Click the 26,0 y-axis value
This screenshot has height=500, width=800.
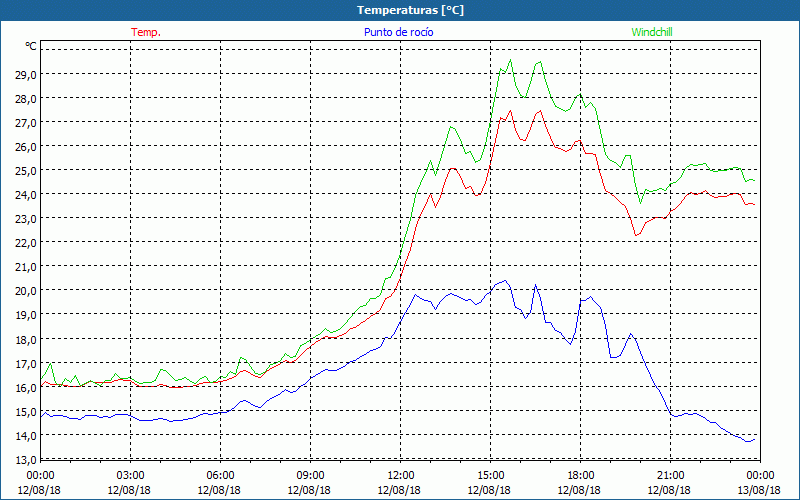coord(26,146)
